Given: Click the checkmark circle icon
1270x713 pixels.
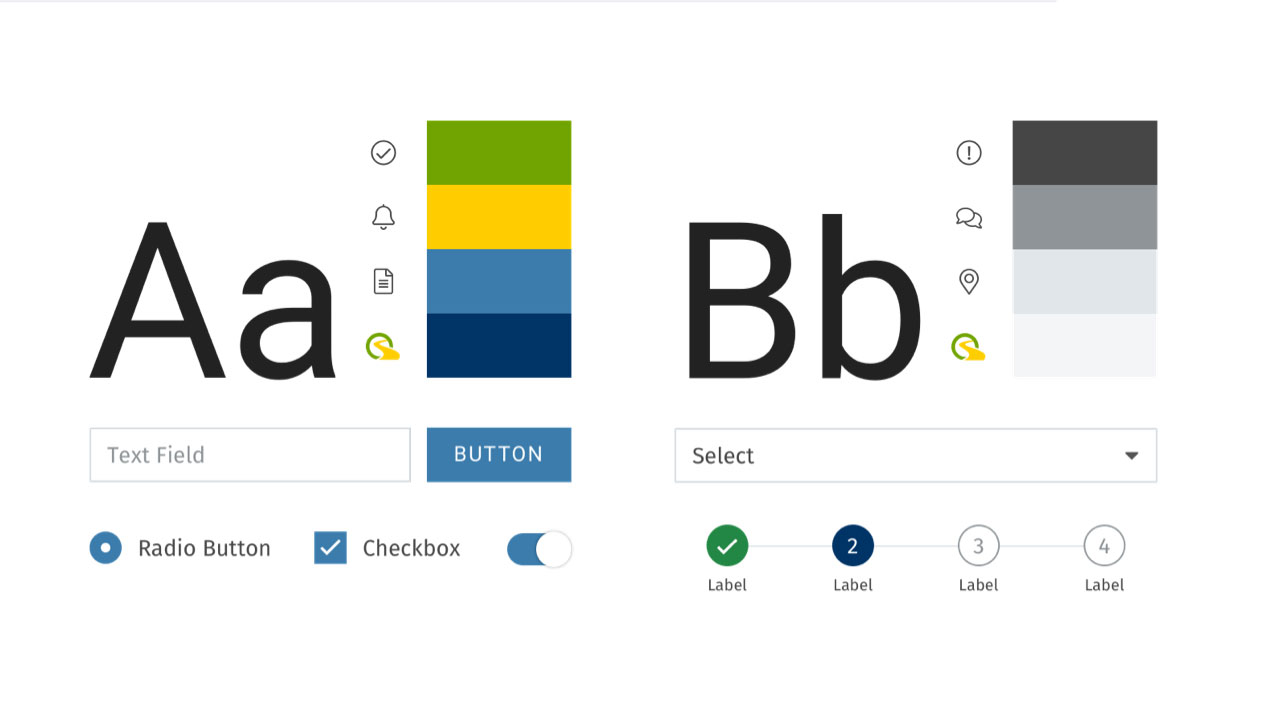Looking at the screenshot, I should tap(383, 152).
